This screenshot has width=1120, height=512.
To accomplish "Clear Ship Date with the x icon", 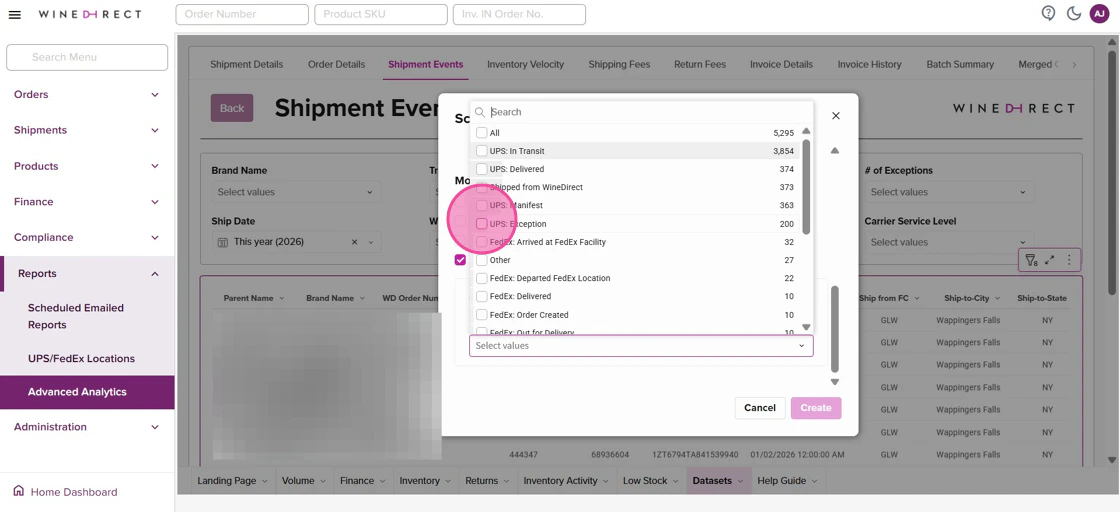I will [x=354, y=242].
